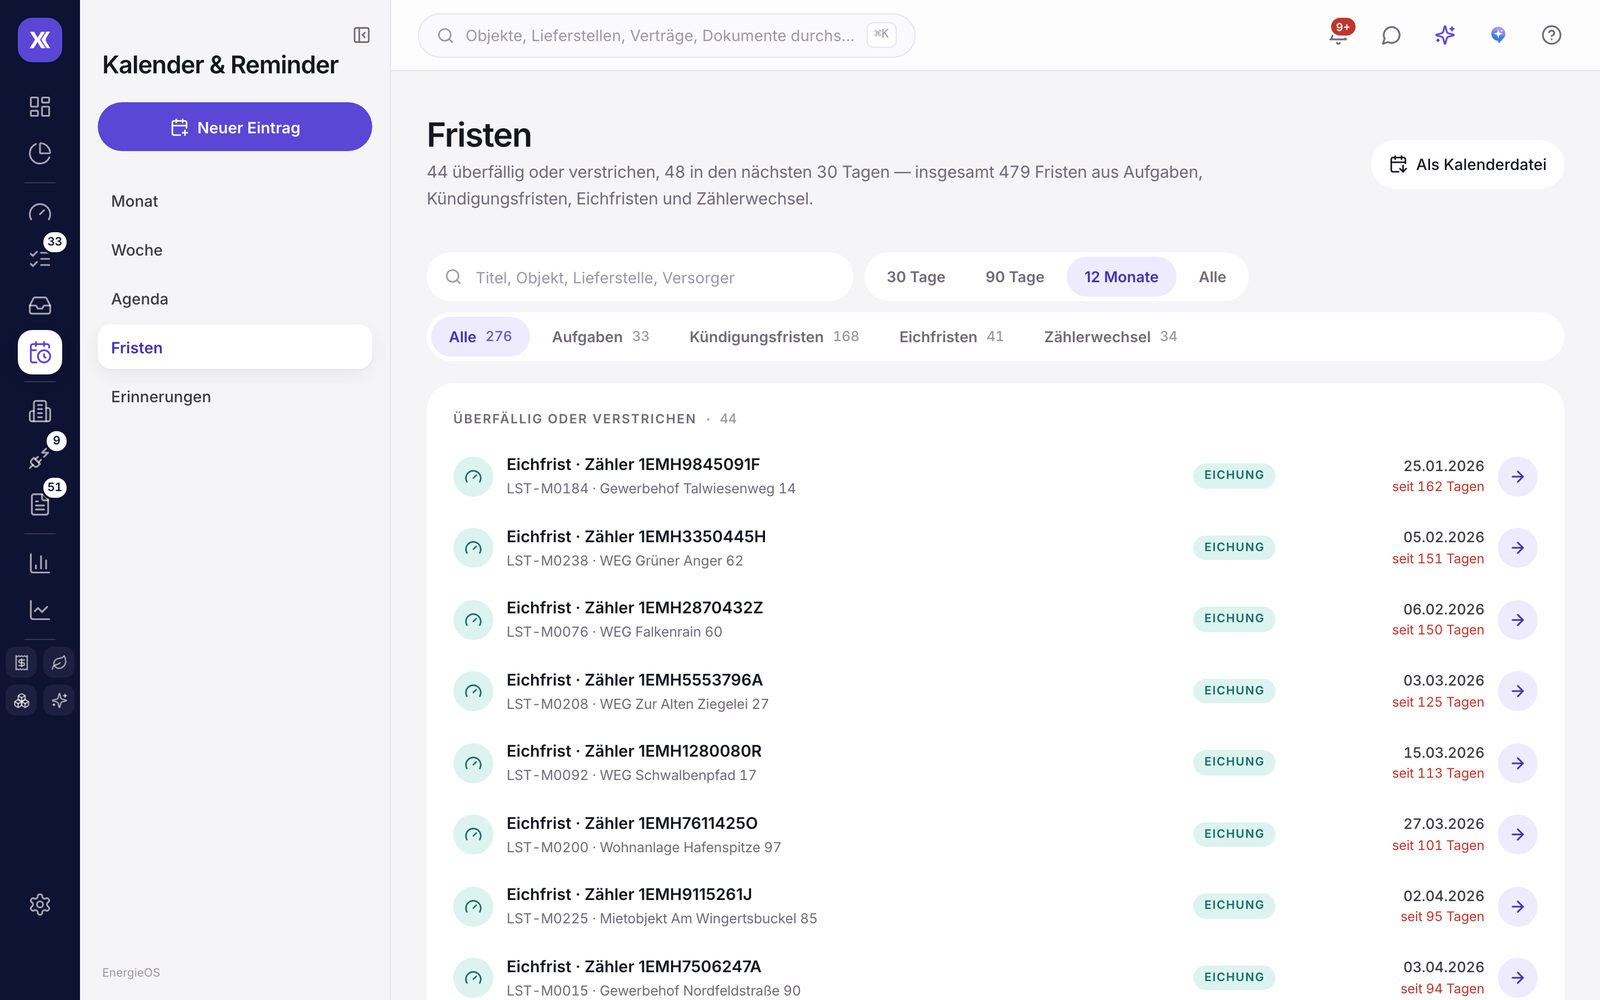Image resolution: width=1600 pixels, height=1000 pixels.
Task: Select the 30 Tage range filter
Action: [x=916, y=277]
